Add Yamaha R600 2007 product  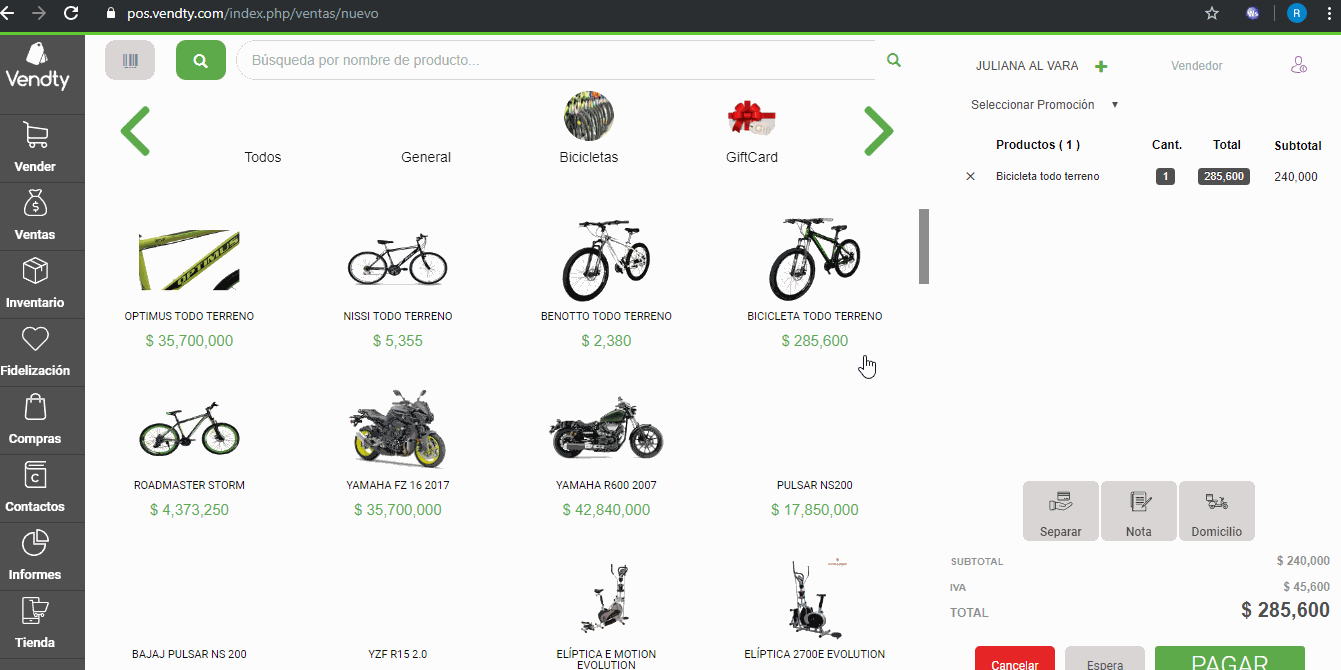click(x=606, y=457)
